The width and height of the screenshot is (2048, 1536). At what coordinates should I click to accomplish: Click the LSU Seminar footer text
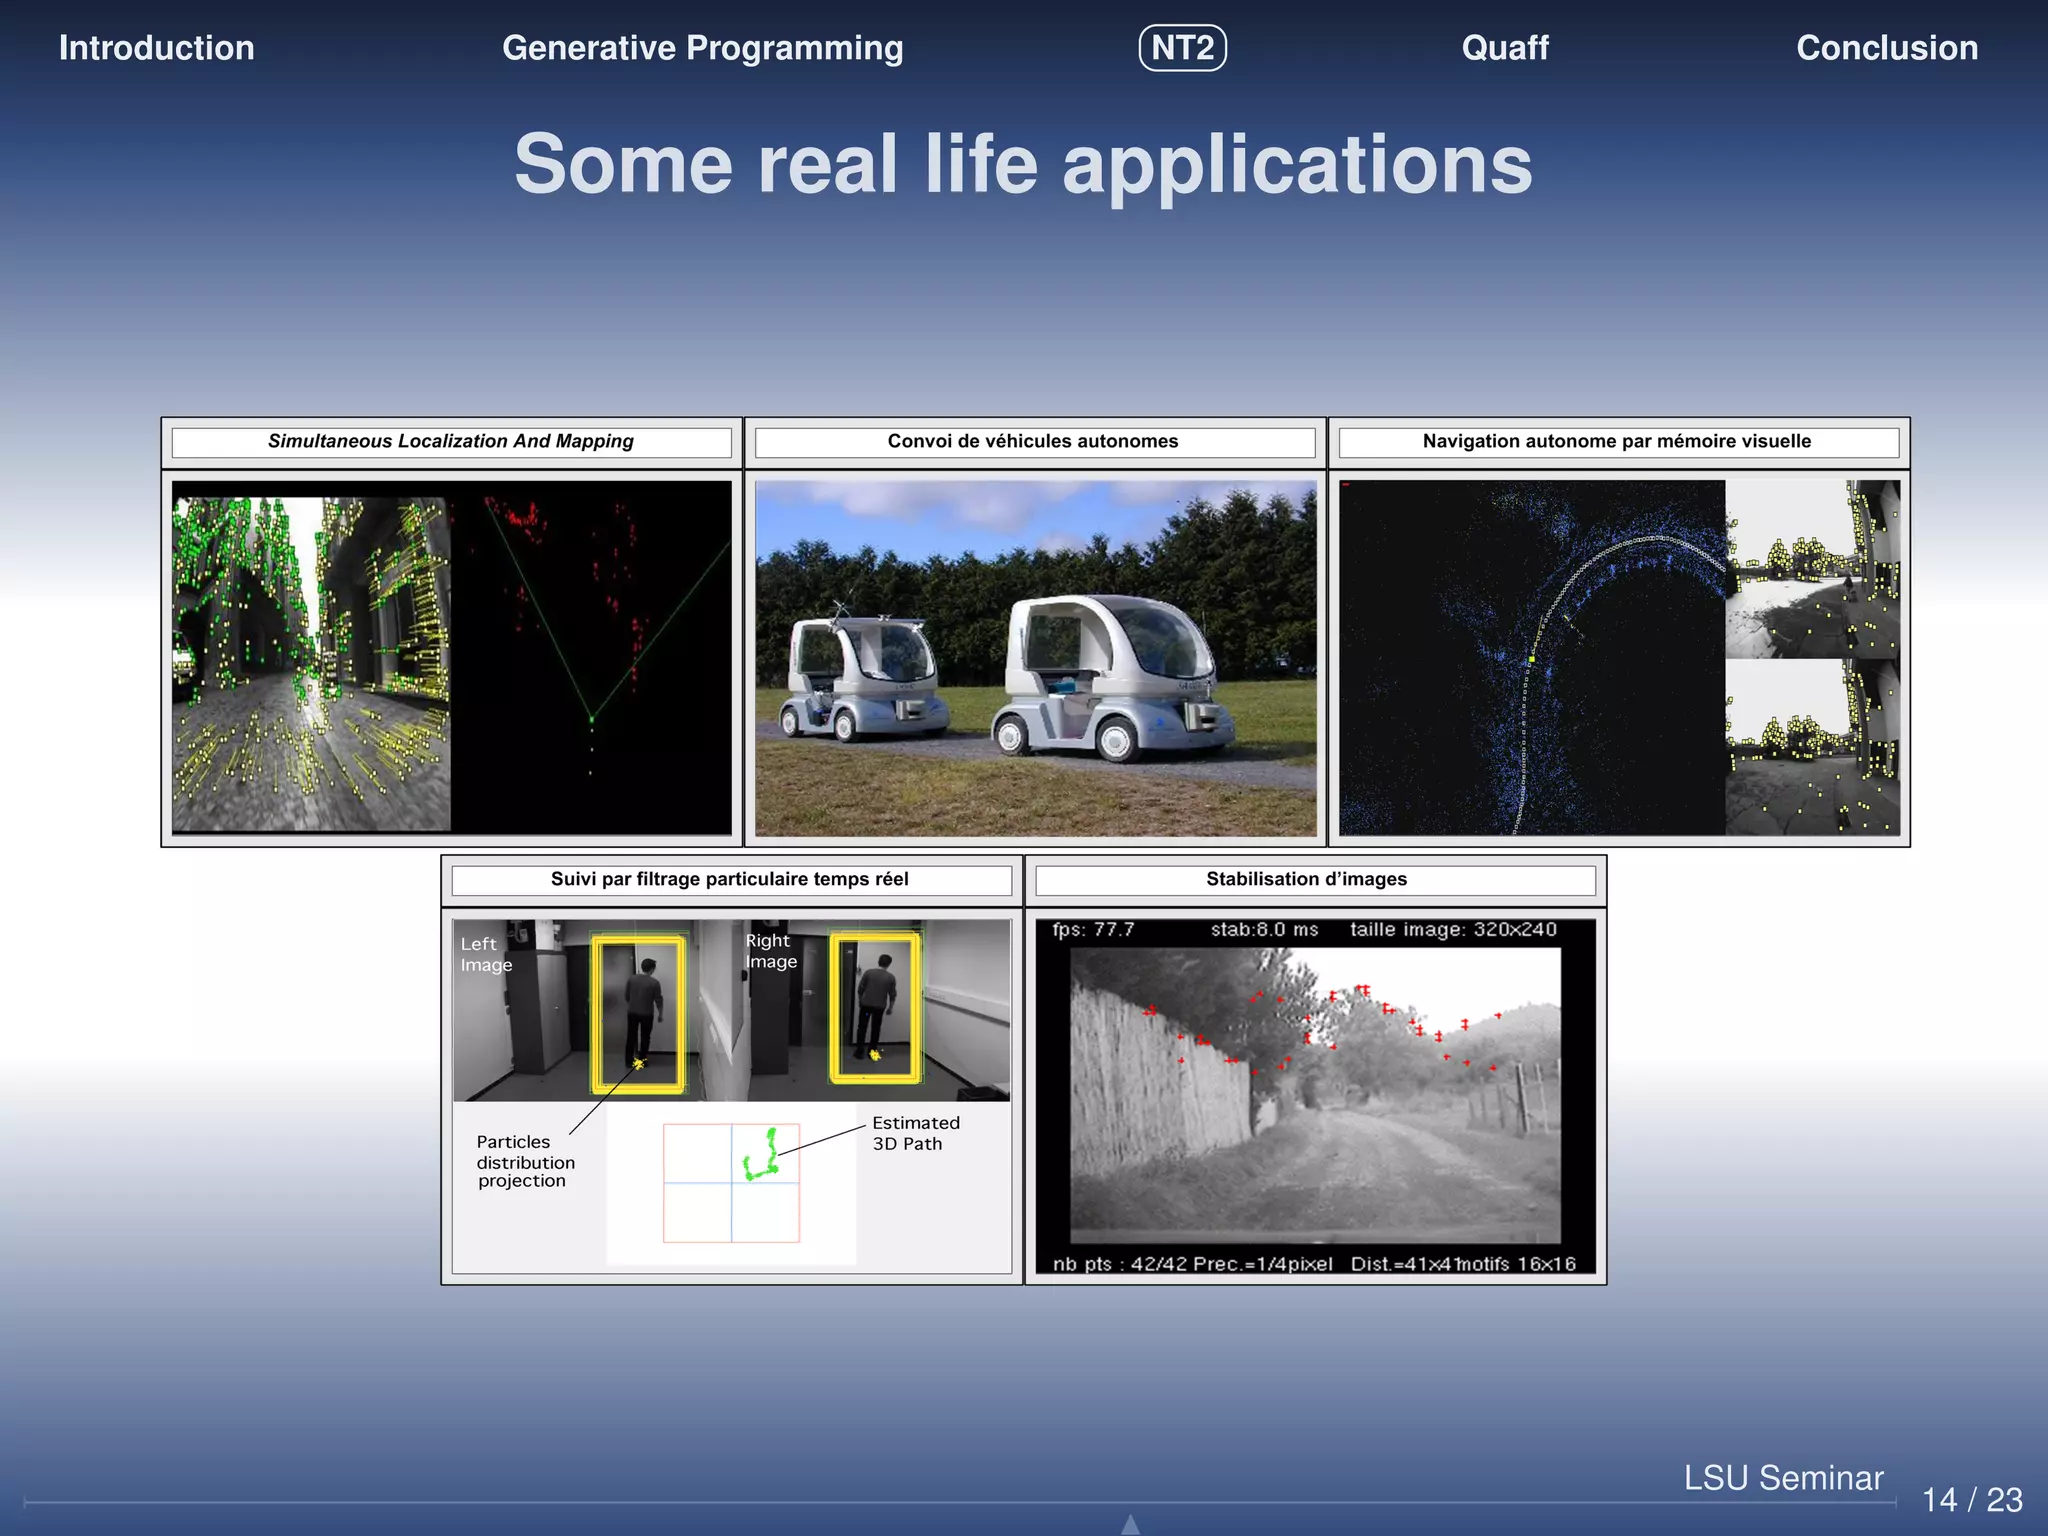click(x=1783, y=1478)
